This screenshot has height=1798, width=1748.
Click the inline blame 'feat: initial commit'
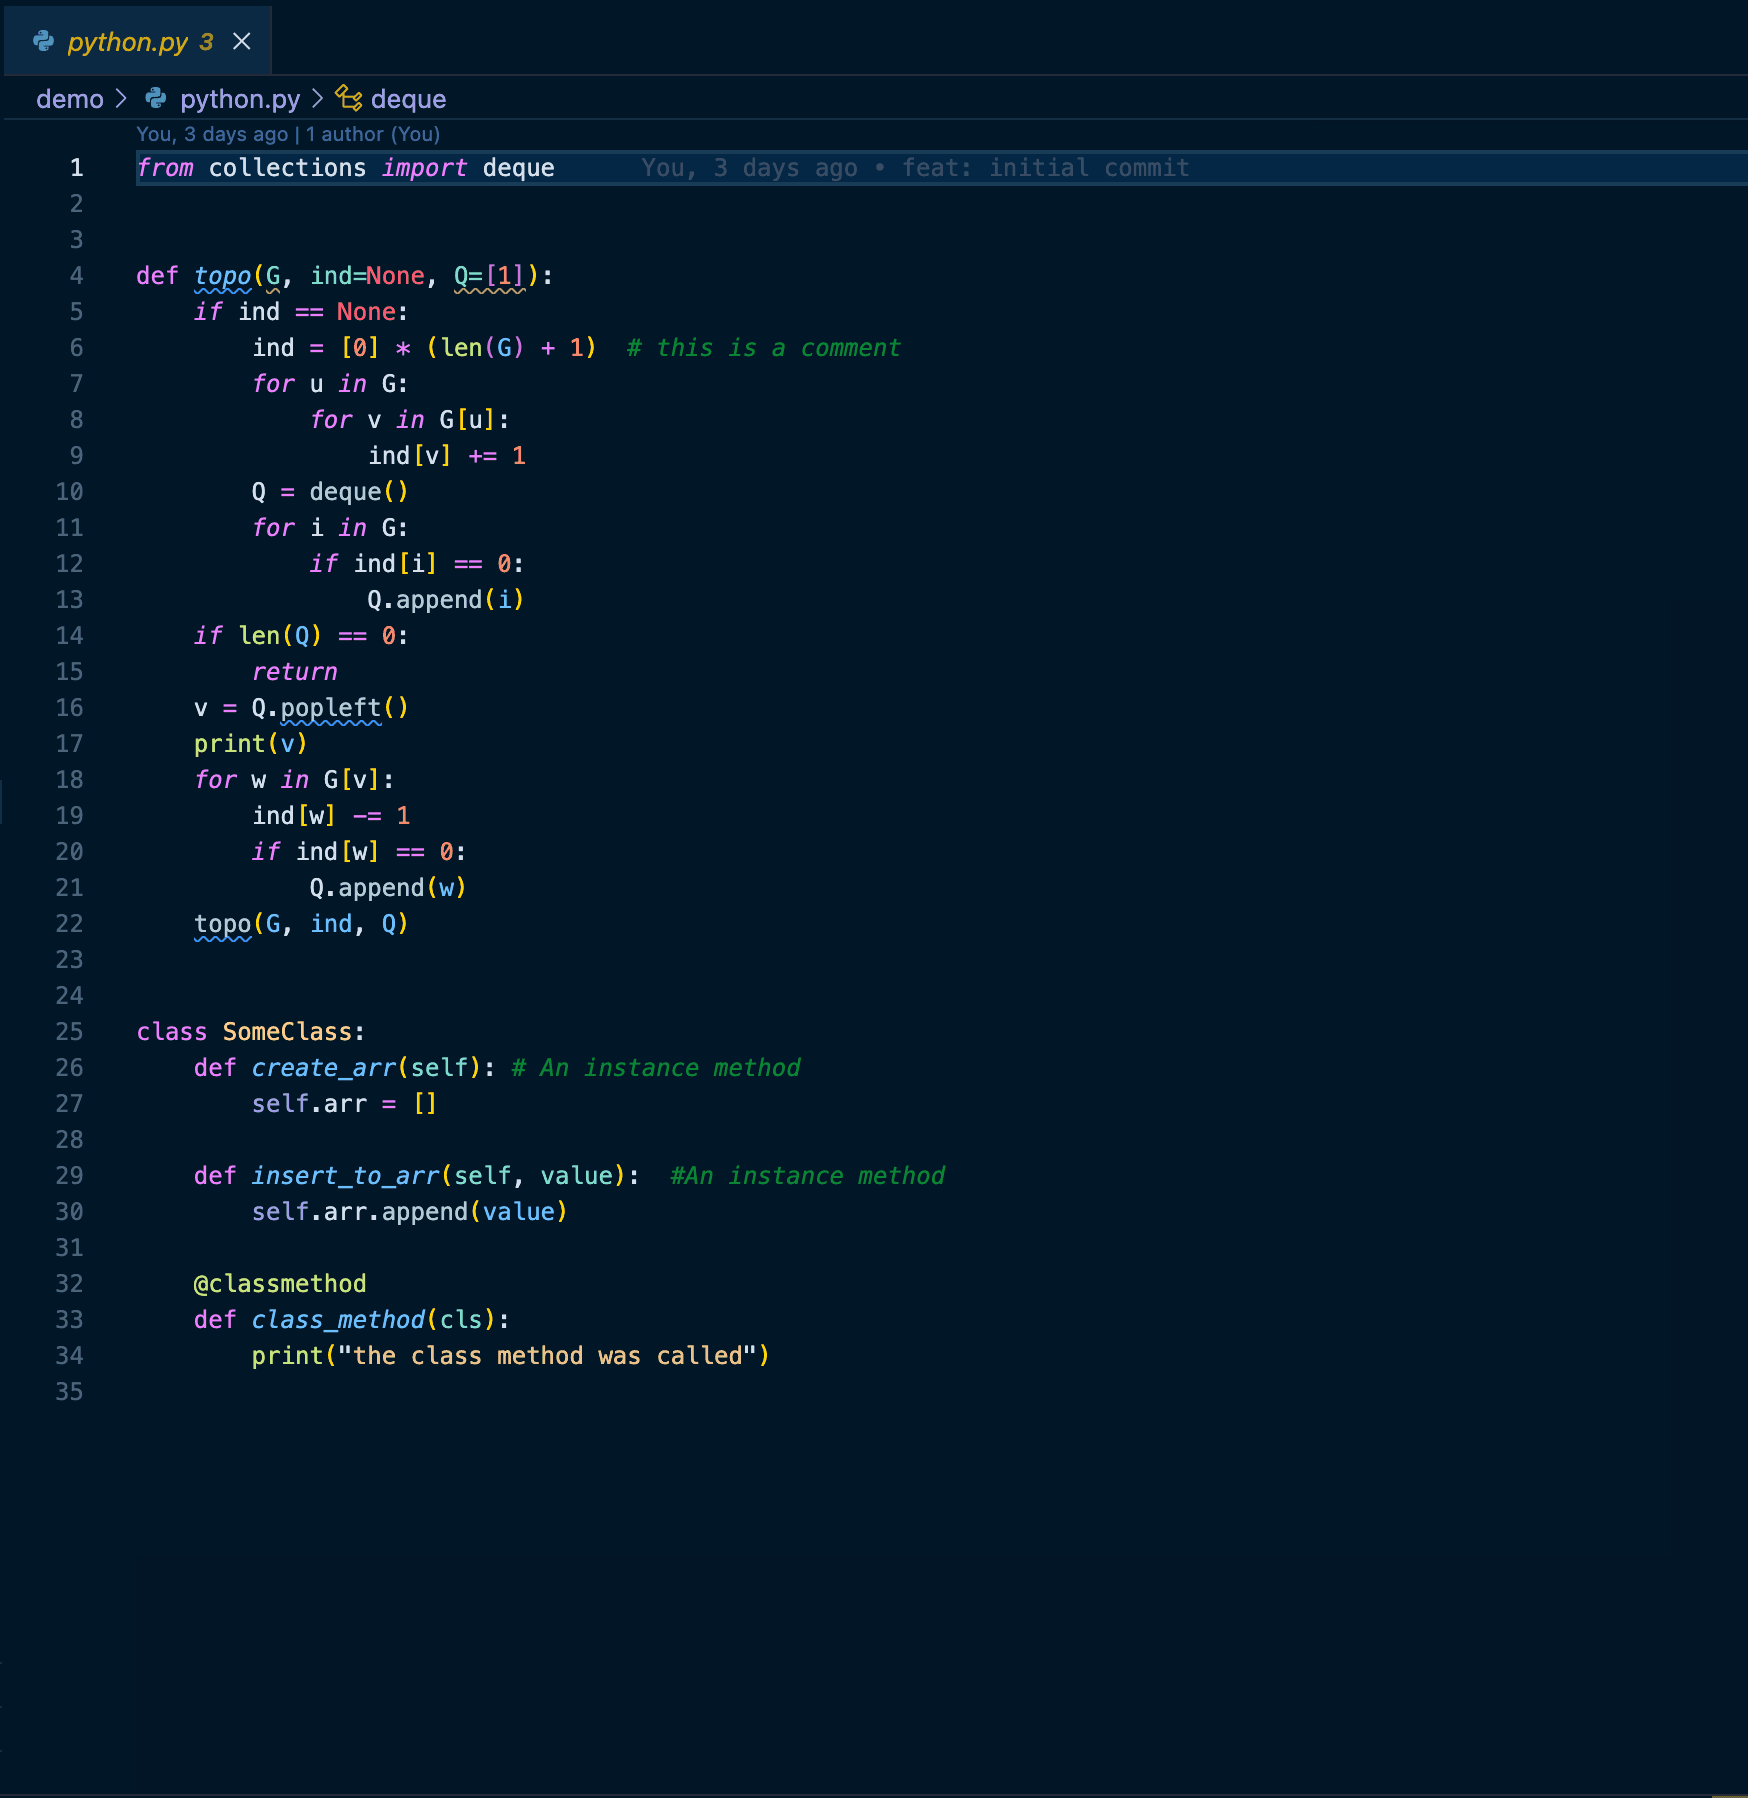point(1046,168)
